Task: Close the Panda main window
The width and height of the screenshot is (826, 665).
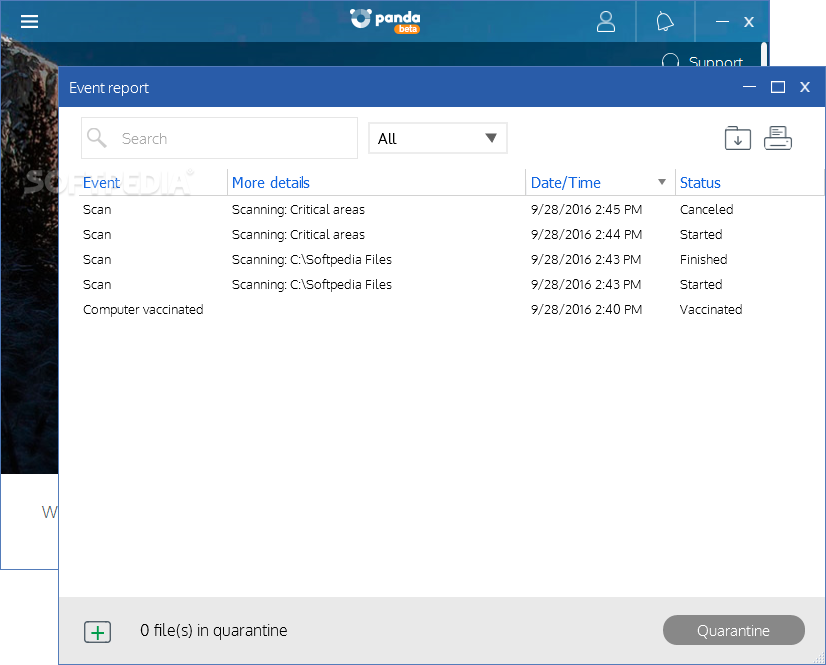Action: point(749,22)
